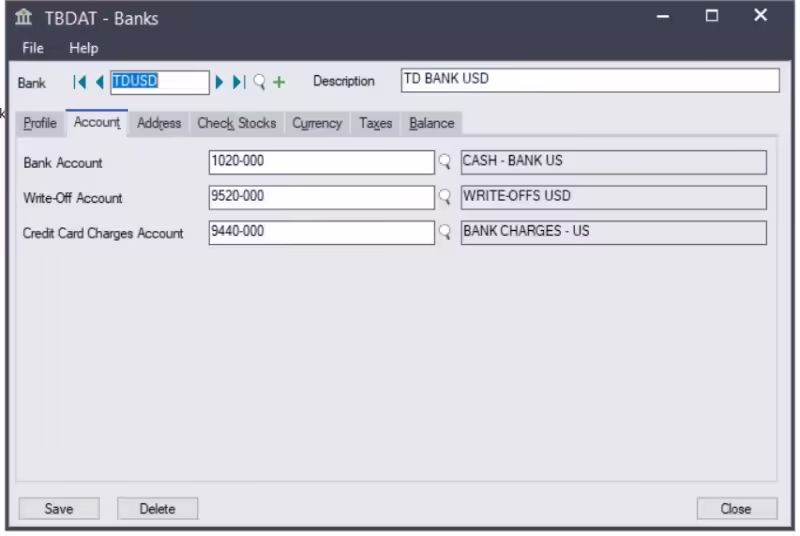
Task: Click the Bank Account field 1020-000
Action: 321,162
